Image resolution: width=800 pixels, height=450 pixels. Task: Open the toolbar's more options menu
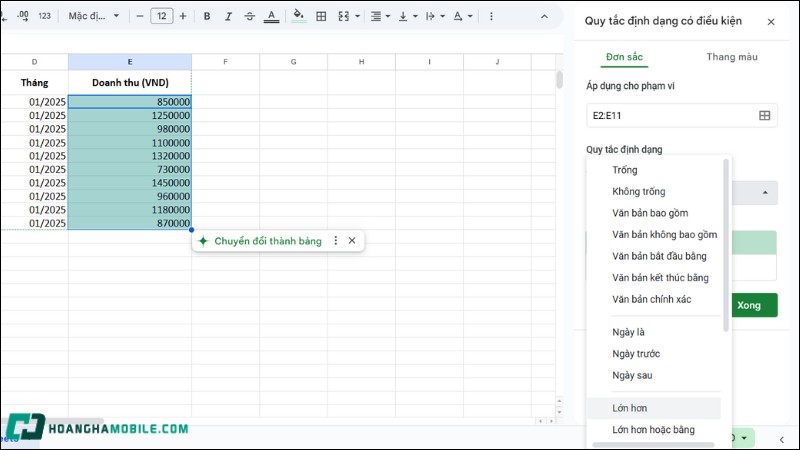(491, 16)
